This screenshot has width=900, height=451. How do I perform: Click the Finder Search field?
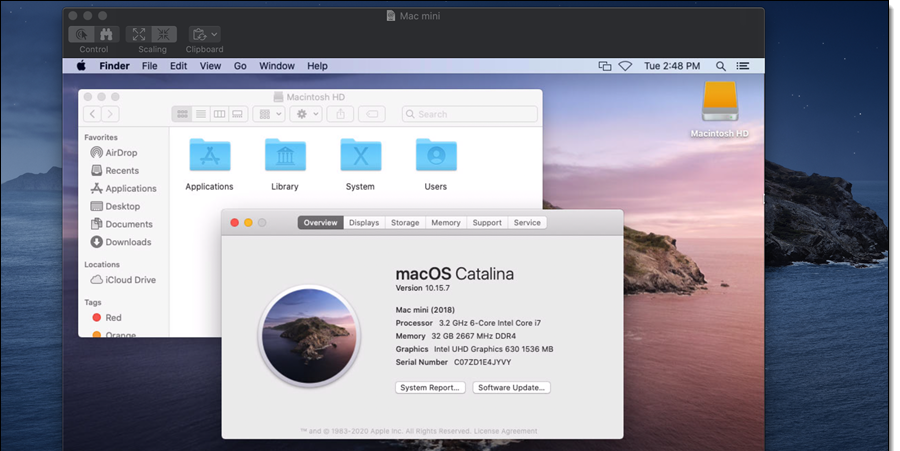(470, 114)
